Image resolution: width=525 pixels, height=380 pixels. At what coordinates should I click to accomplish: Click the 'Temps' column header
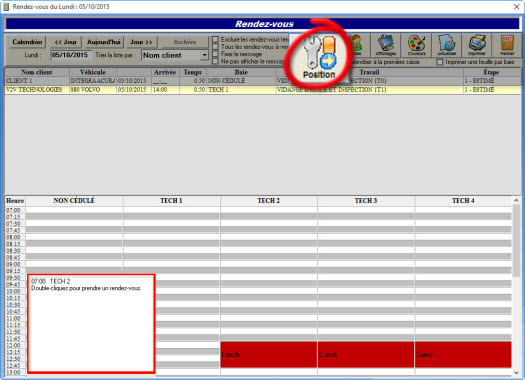tap(193, 72)
